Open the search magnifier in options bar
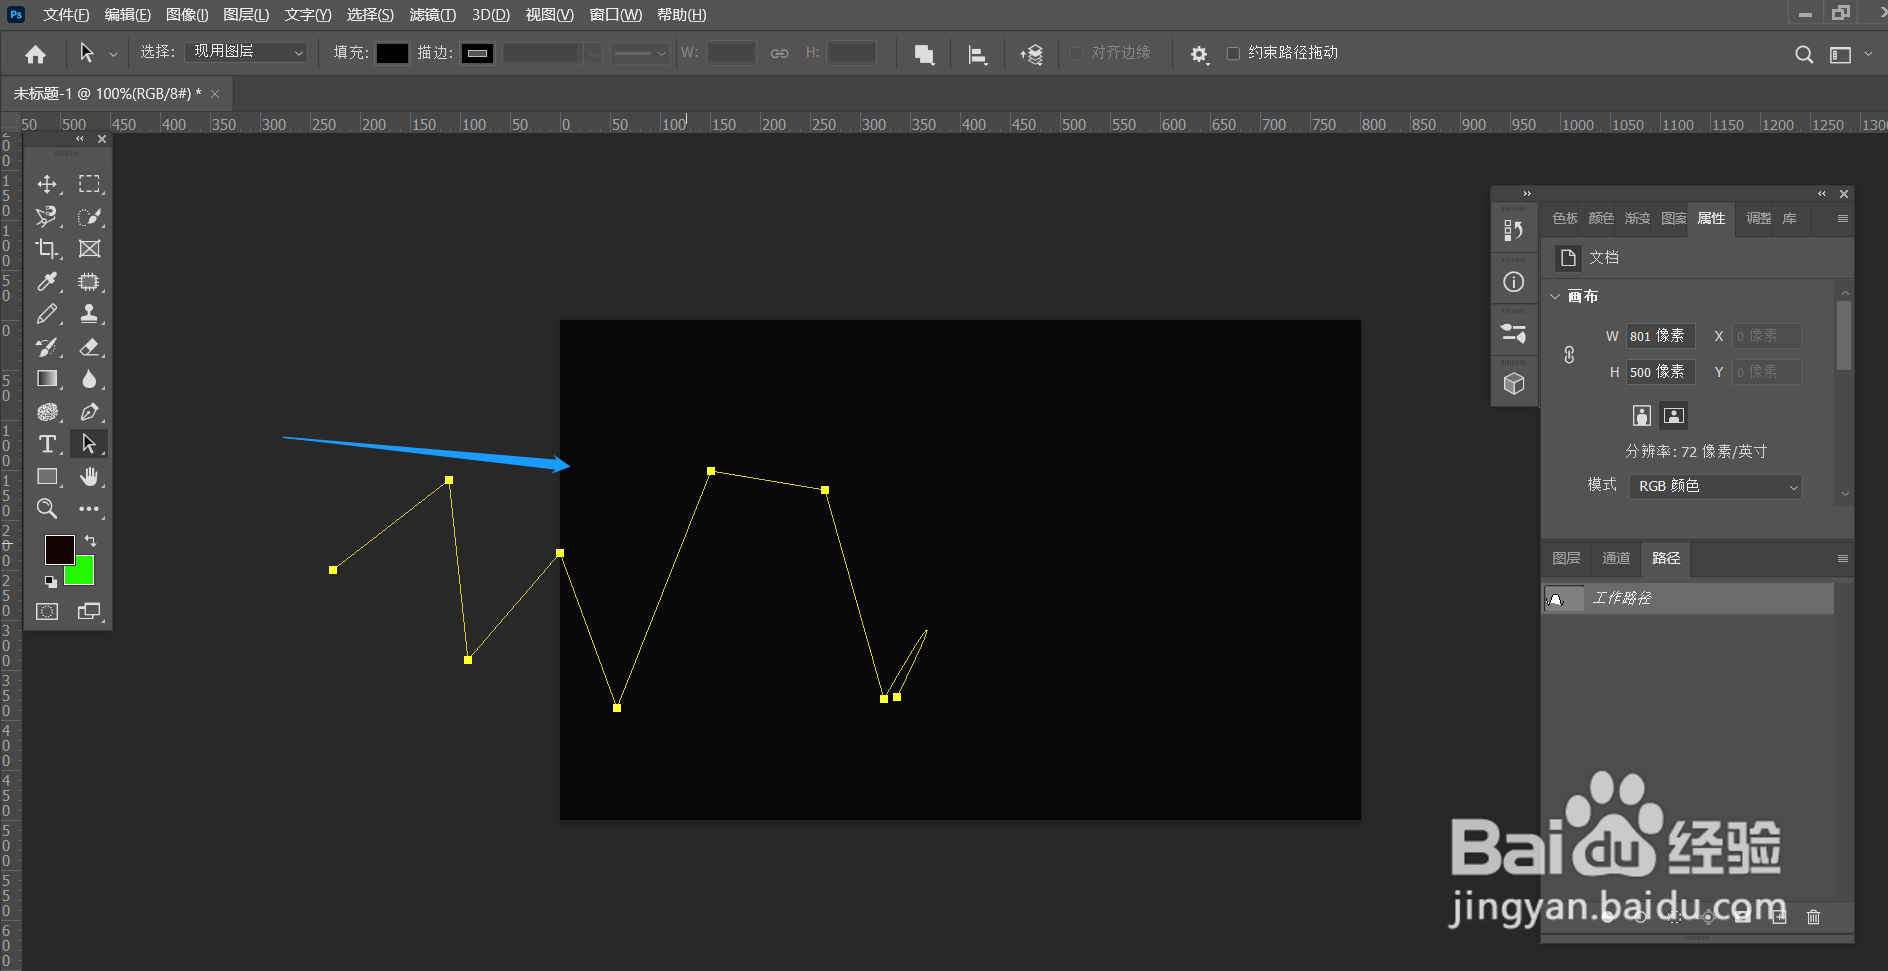The image size is (1888, 971). 1804,54
